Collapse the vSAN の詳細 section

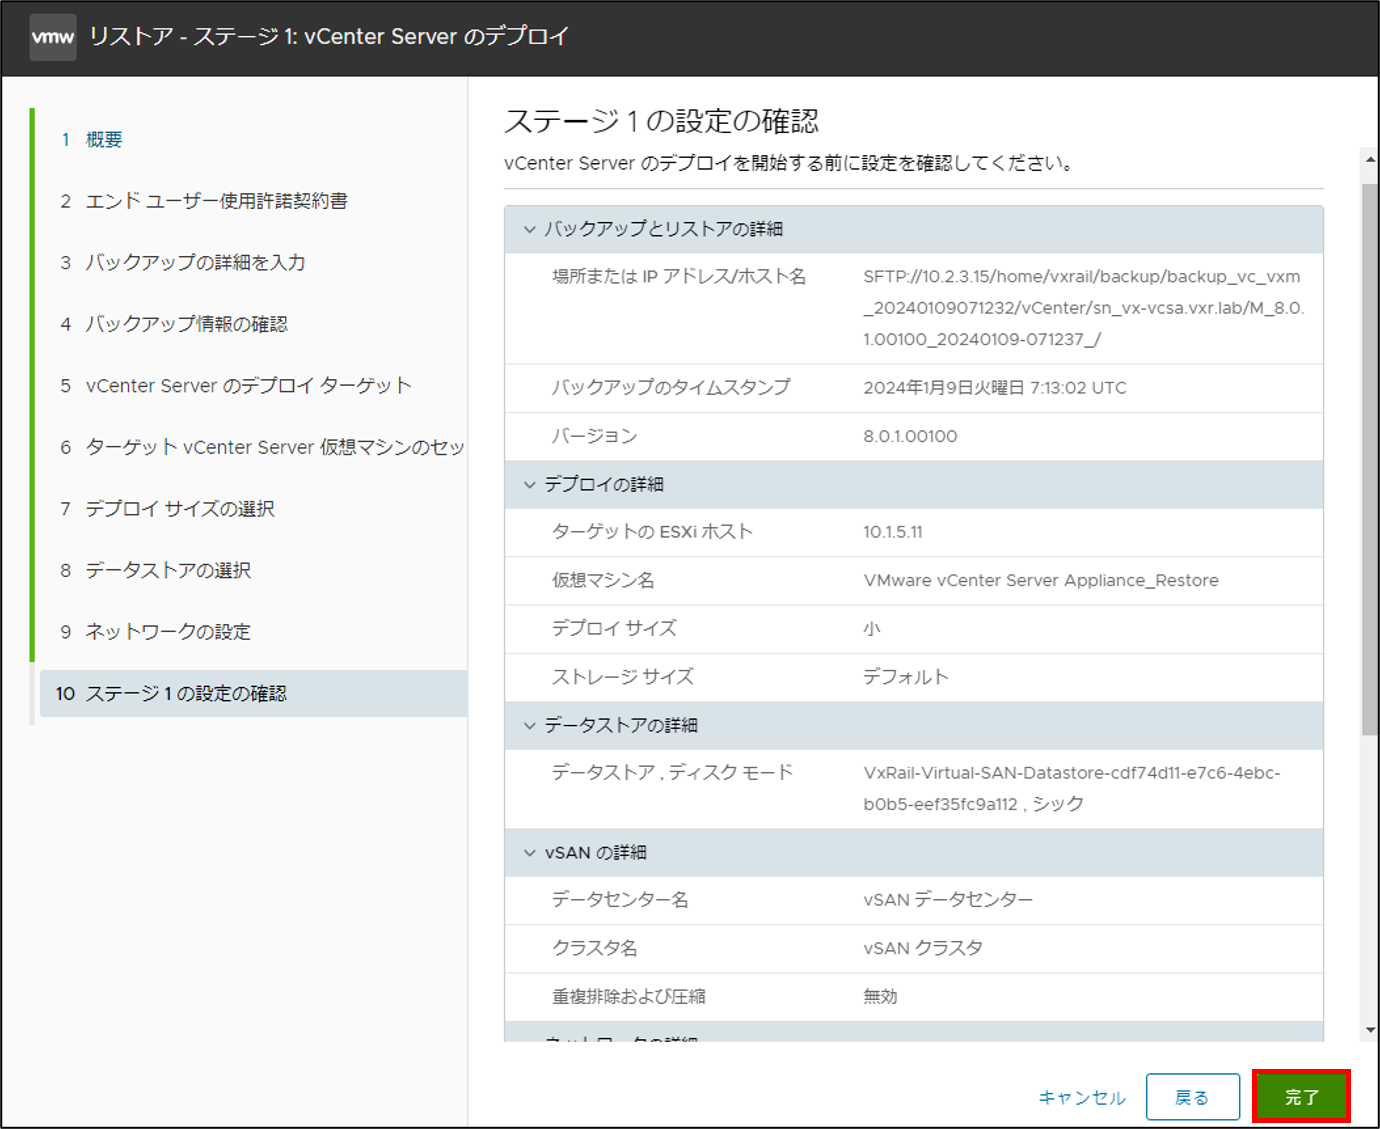coord(530,853)
